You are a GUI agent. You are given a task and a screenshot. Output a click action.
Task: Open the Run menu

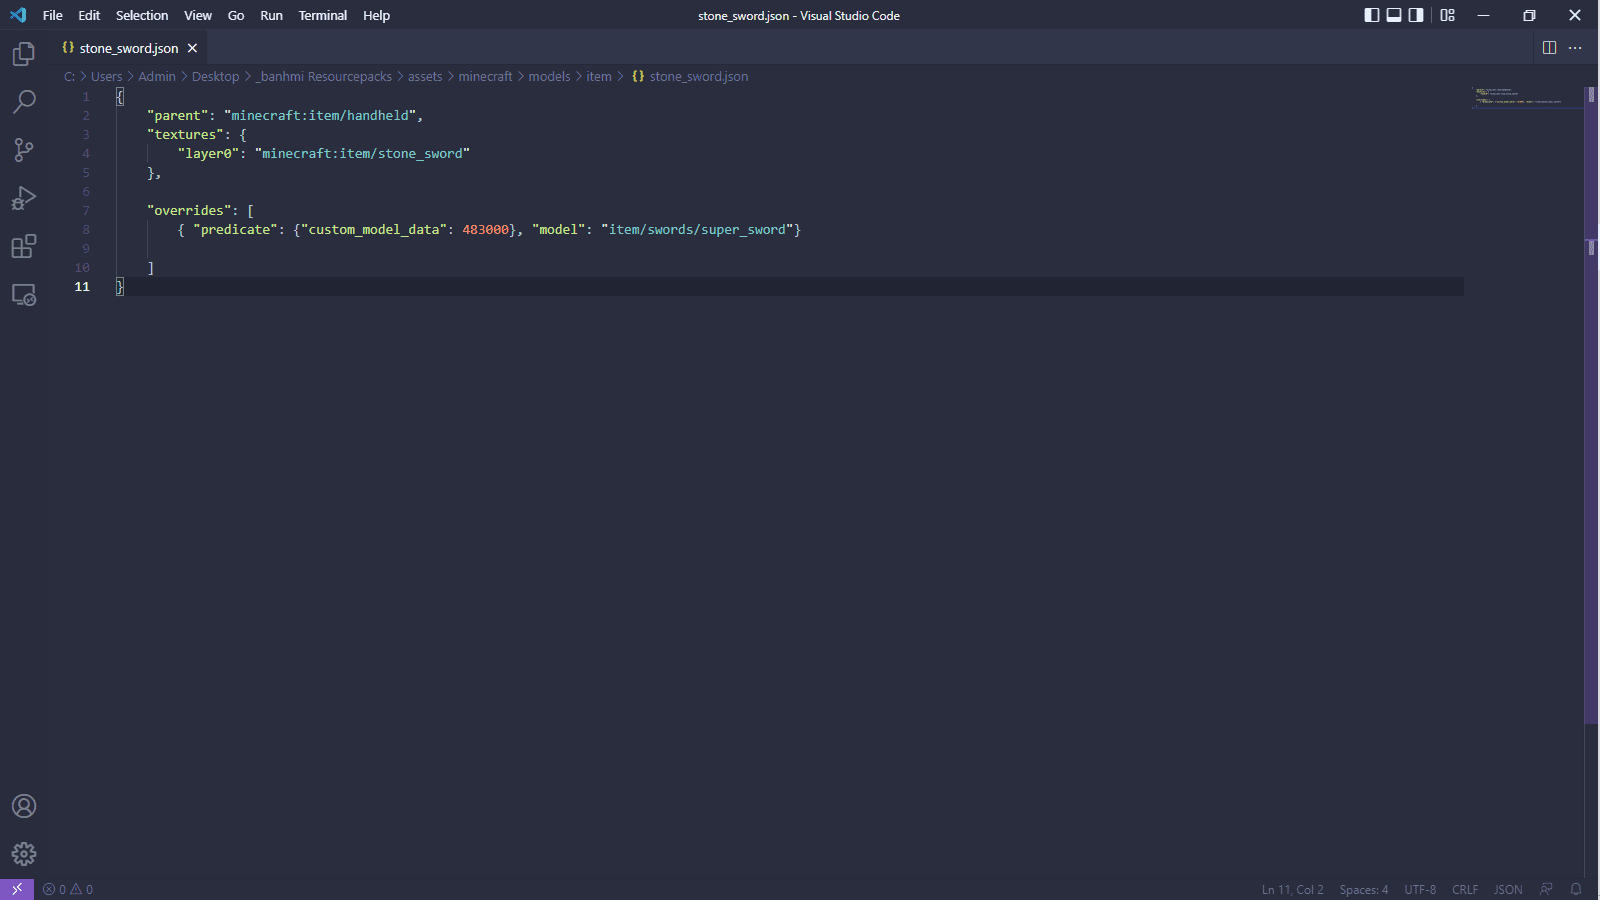[x=271, y=15]
